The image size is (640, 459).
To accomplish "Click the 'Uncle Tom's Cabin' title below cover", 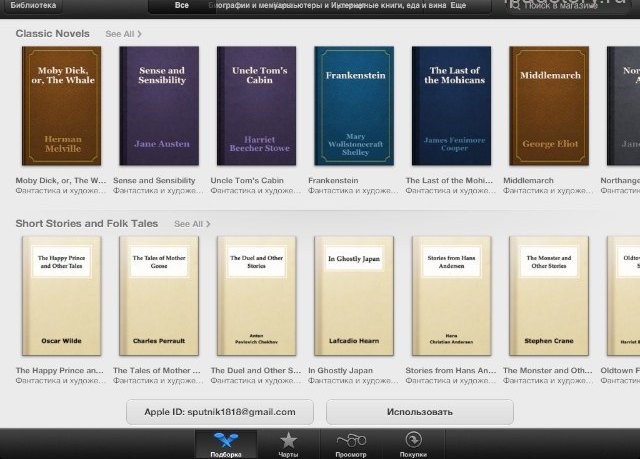I will tap(247, 180).
